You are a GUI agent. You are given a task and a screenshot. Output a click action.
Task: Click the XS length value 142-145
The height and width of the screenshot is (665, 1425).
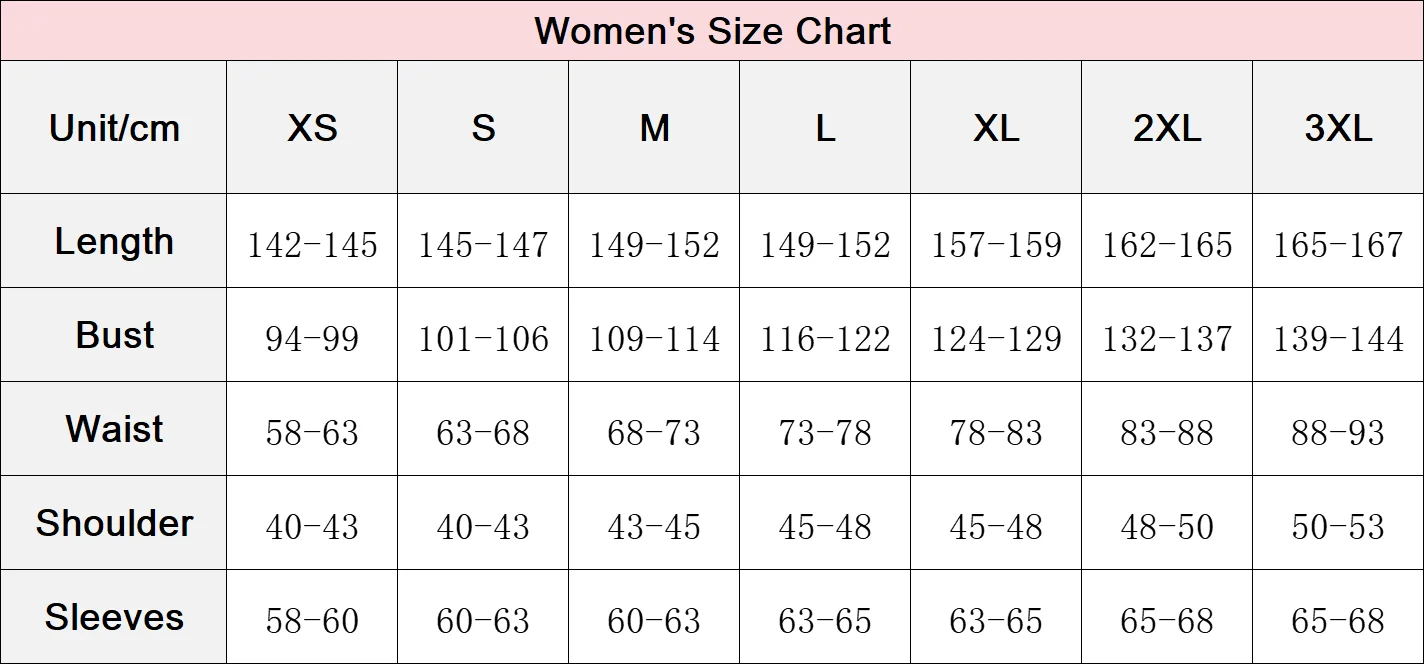click(x=312, y=245)
